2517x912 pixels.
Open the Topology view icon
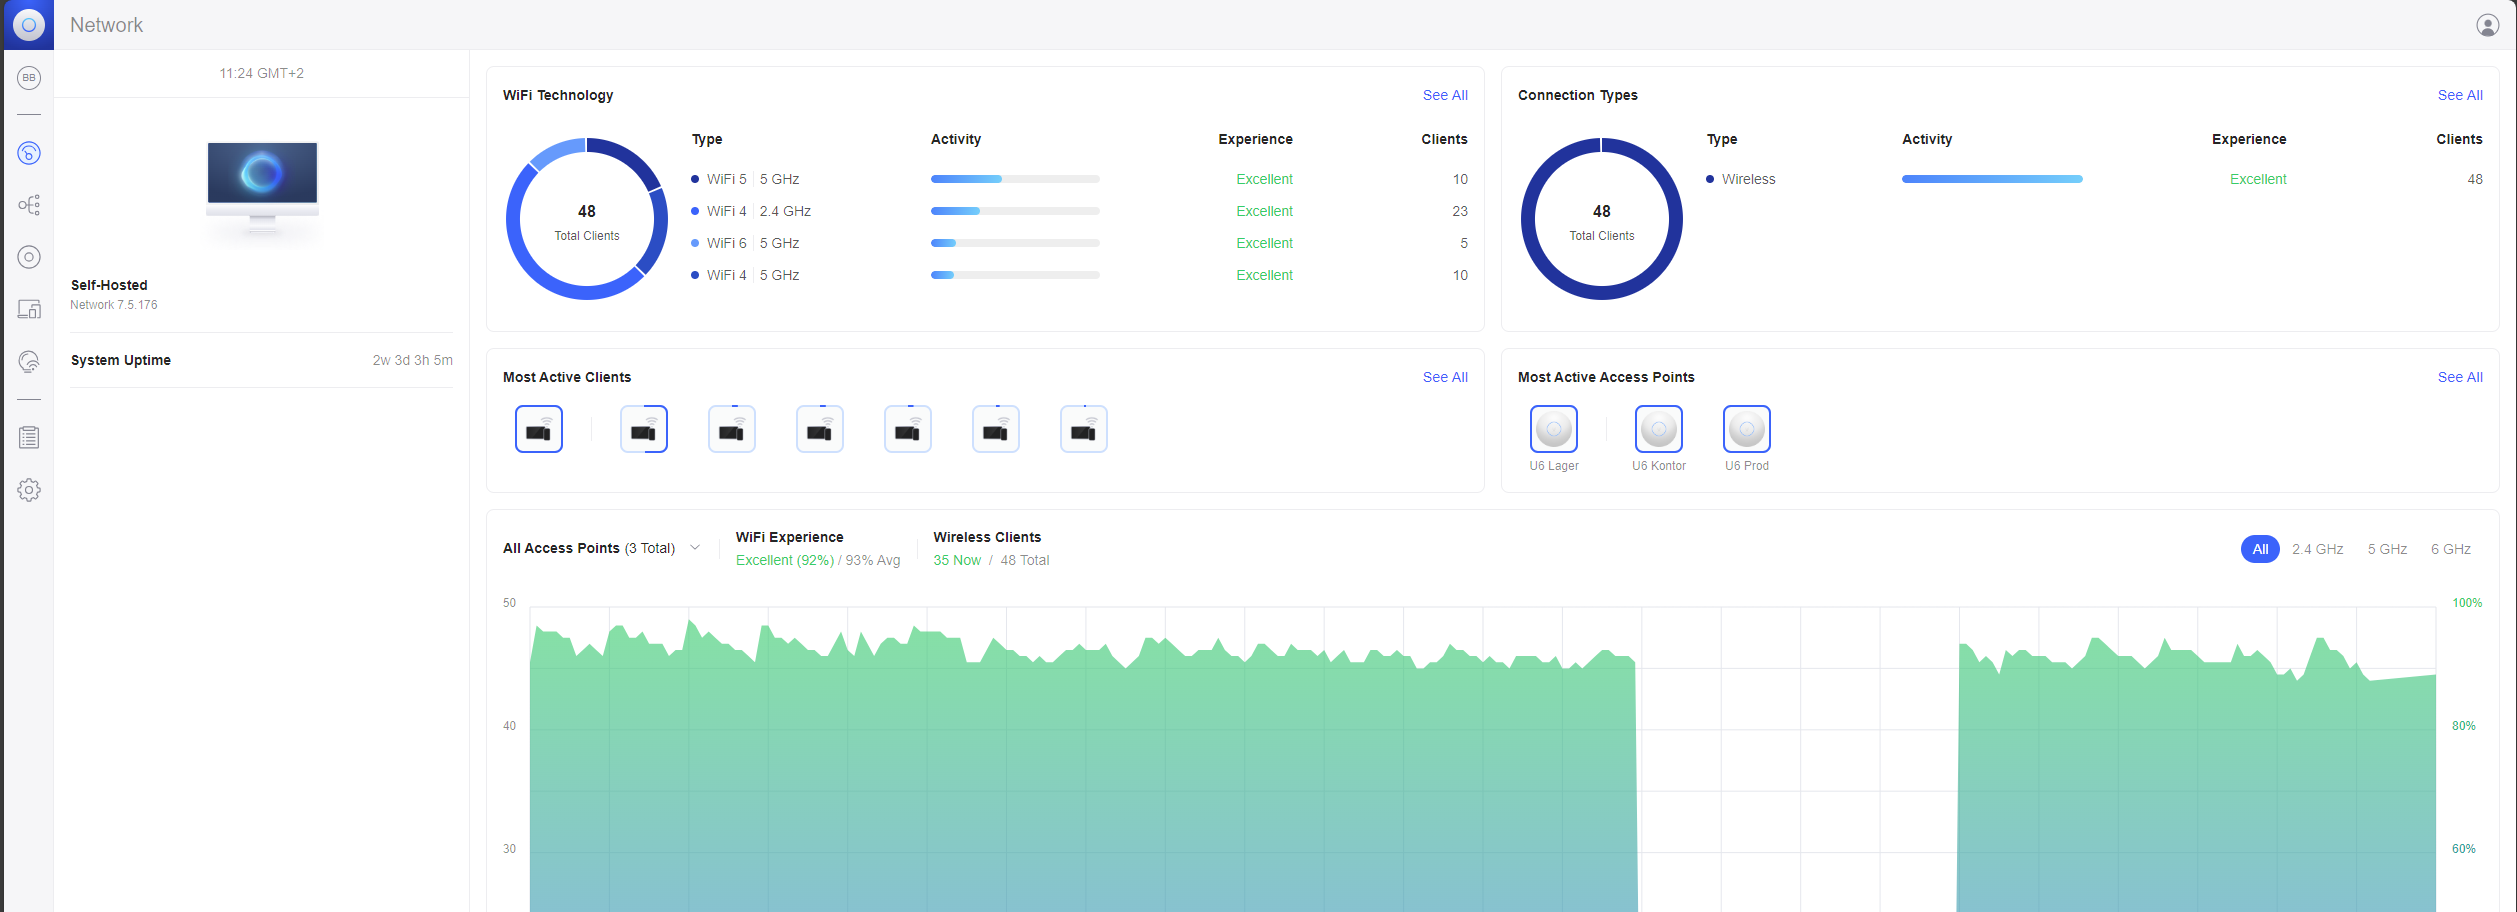[29, 205]
